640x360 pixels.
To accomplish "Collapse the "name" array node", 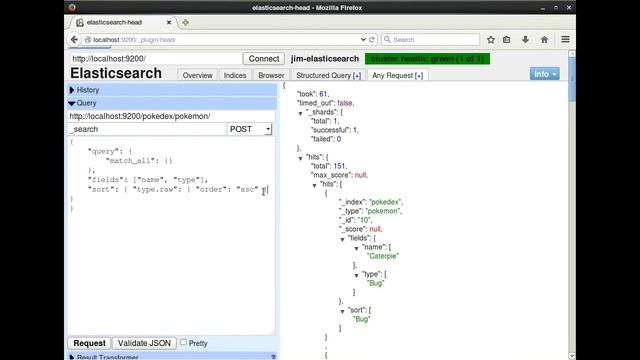I will pyautogui.click(x=356, y=249).
